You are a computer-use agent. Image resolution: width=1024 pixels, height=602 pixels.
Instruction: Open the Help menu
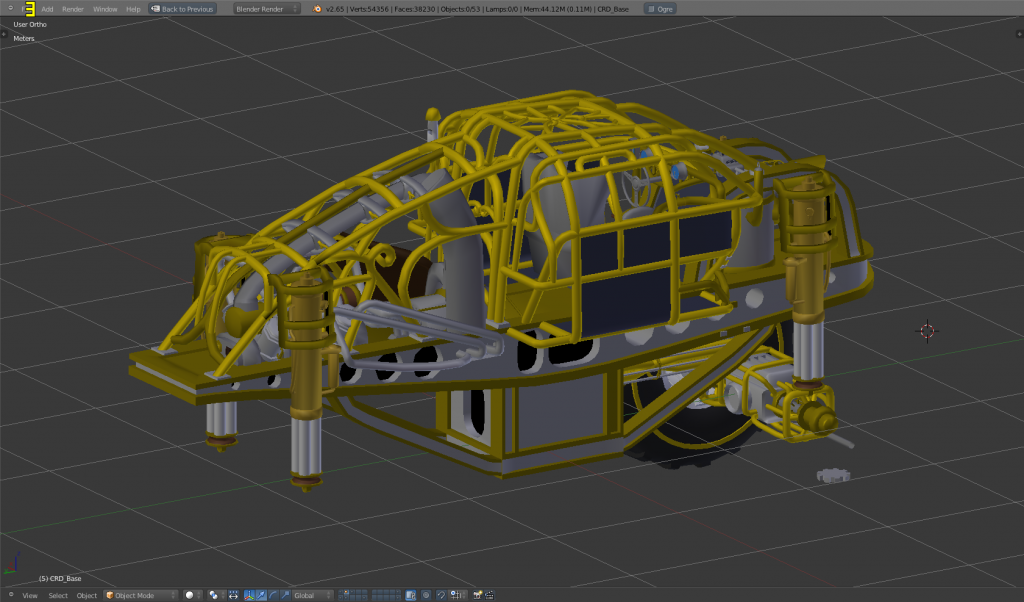point(133,9)
